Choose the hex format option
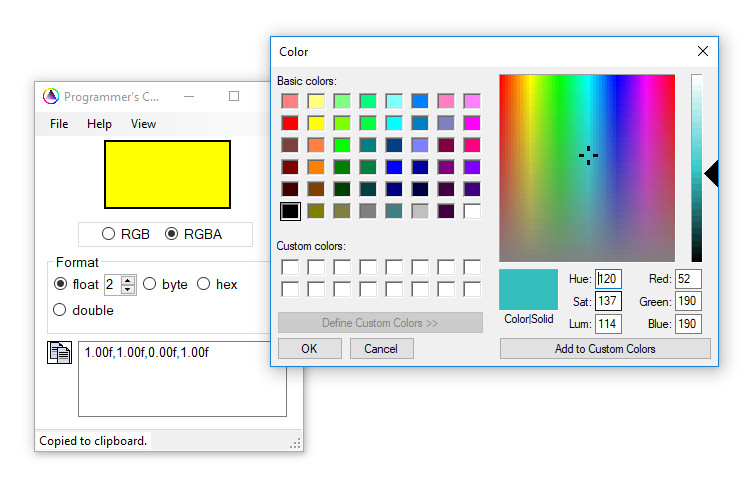This screenshot has height=483, width=751. [x=217, y=284]
